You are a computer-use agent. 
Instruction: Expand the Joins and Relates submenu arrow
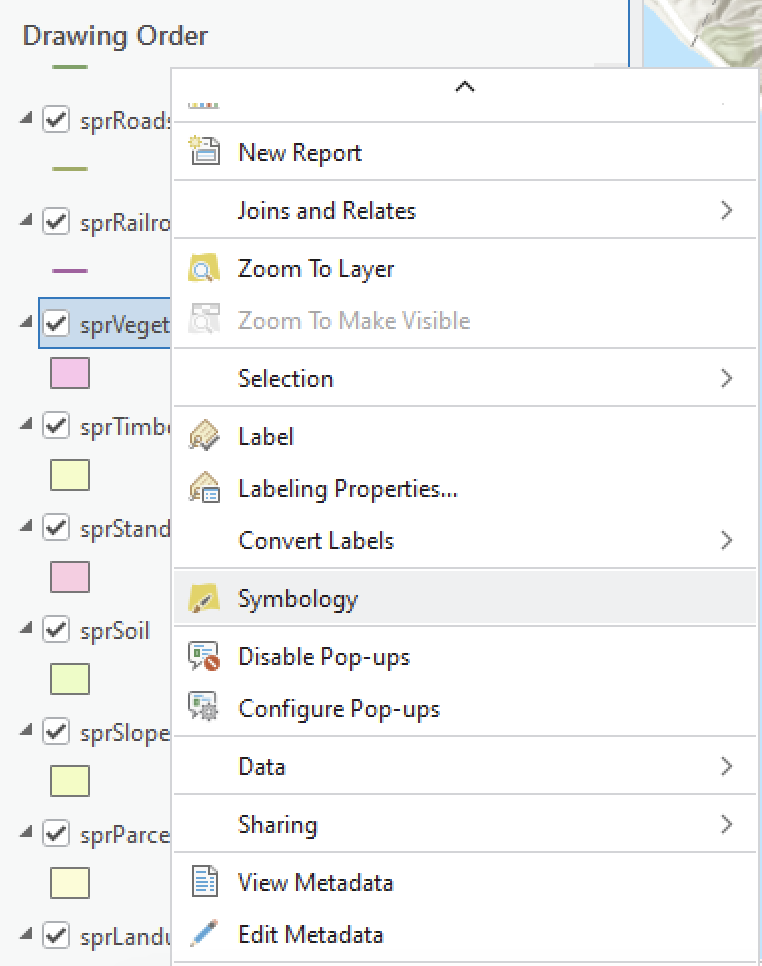coord(726,211)
